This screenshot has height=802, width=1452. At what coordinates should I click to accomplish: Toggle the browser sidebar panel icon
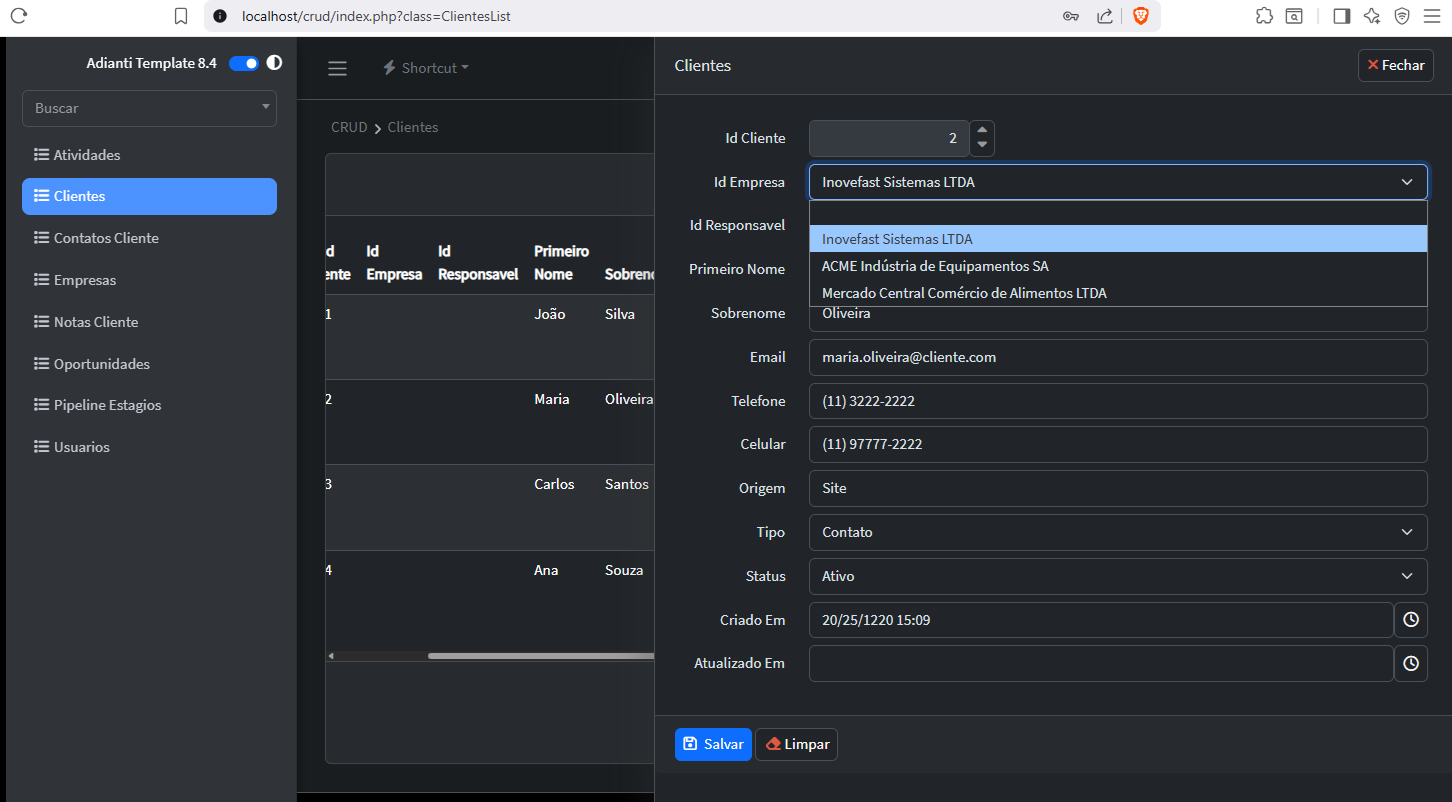1342,16
